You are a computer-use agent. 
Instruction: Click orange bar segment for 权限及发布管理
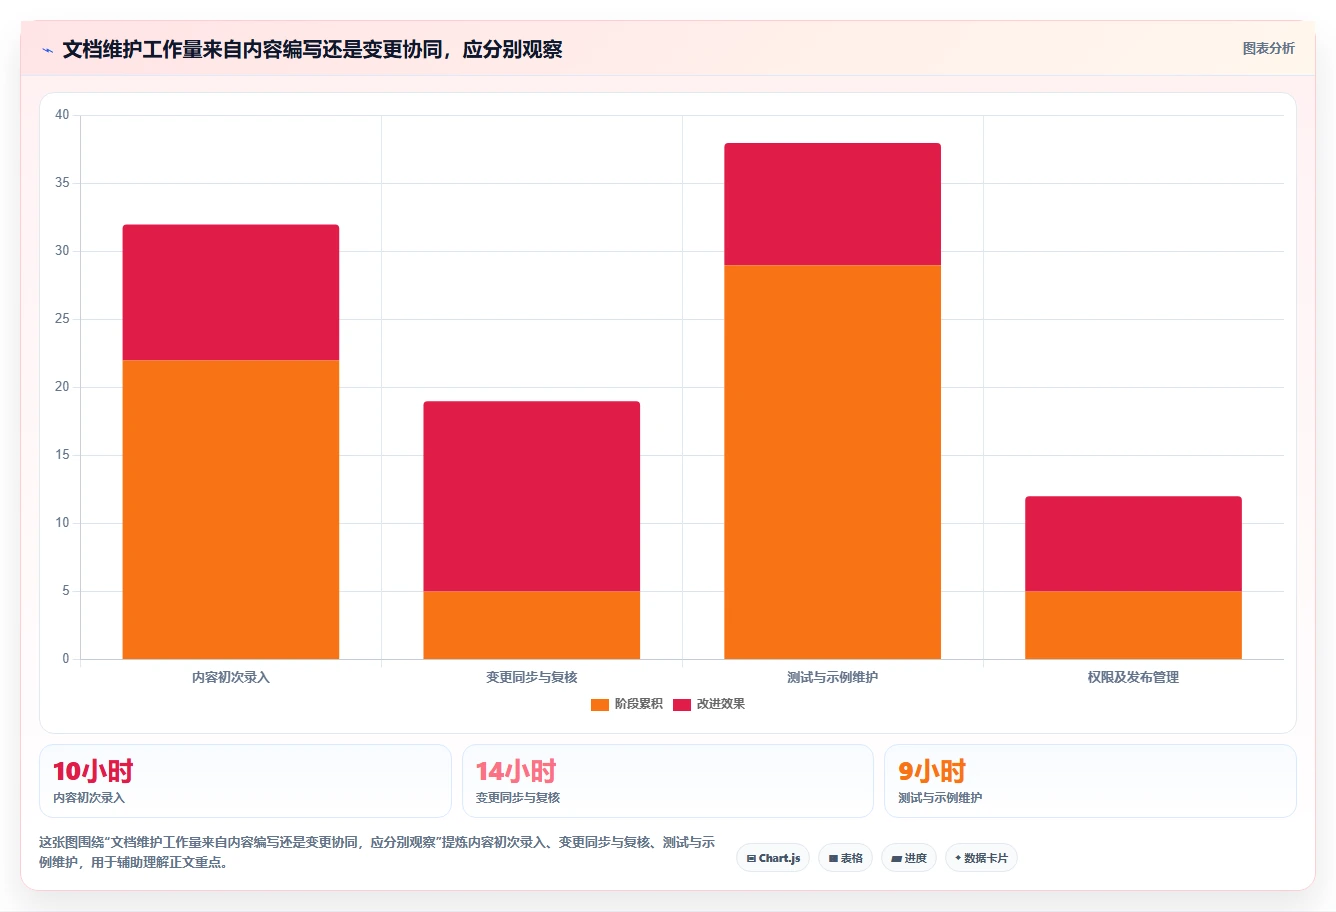click(x=1134, y=625)
